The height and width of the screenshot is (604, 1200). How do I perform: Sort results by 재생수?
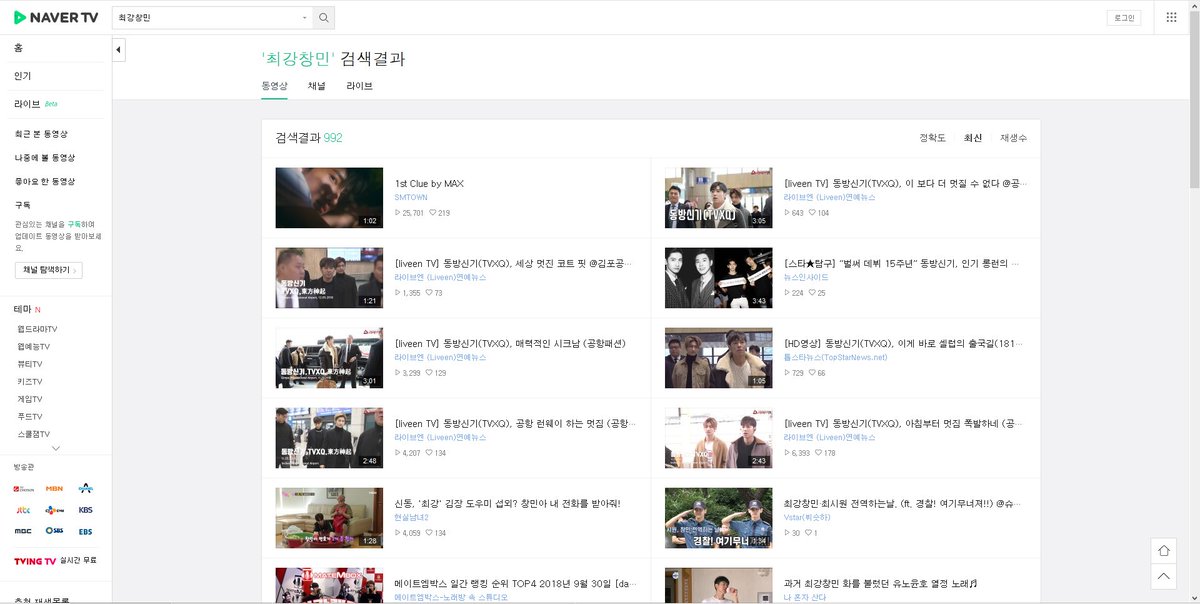tap(1014, 138)
